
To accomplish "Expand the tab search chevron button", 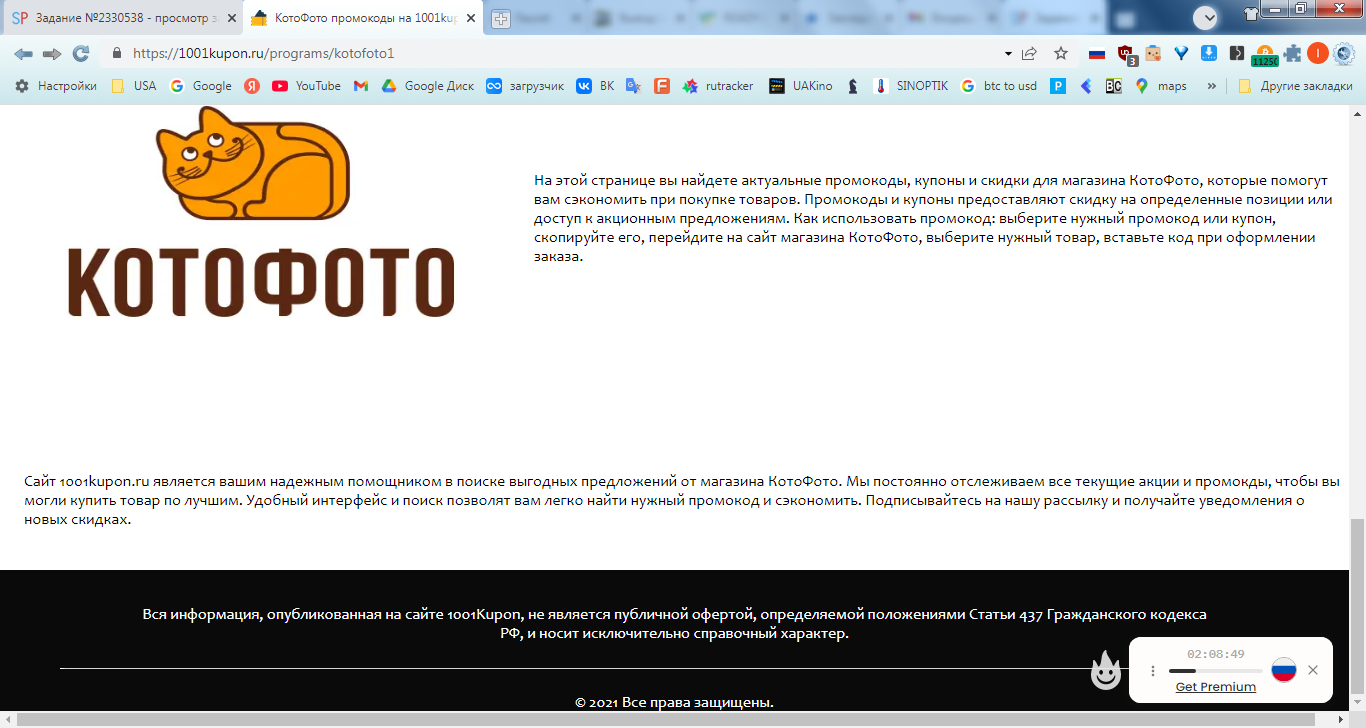I will pyautogui.click(x=1206, y=17).
